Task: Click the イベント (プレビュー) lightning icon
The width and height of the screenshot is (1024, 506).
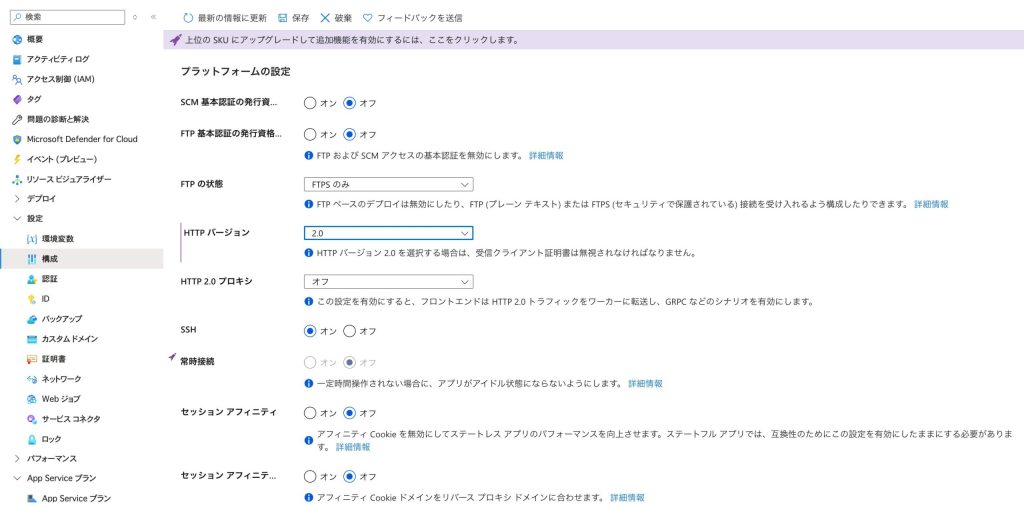Action: 17,159
